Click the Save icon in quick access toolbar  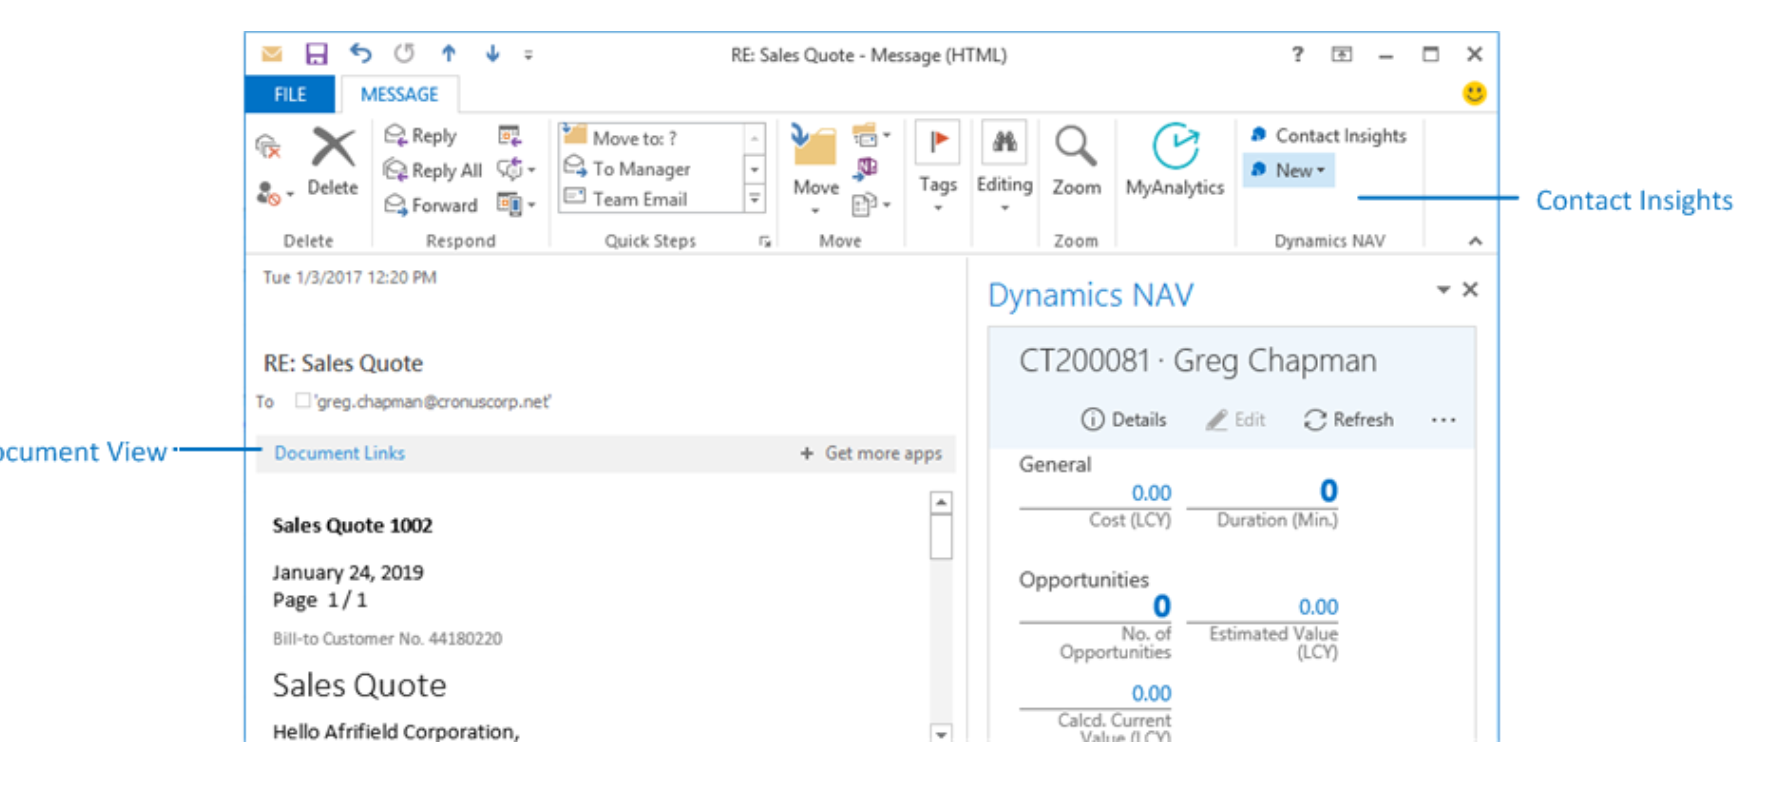(316, 54)
